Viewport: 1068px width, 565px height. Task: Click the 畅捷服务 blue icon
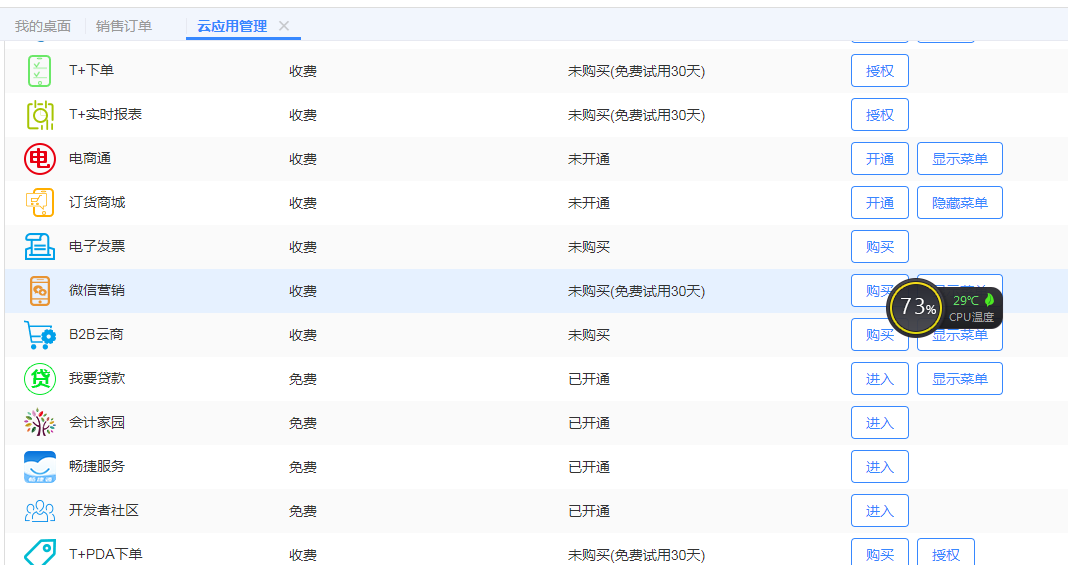coord(40,467)
